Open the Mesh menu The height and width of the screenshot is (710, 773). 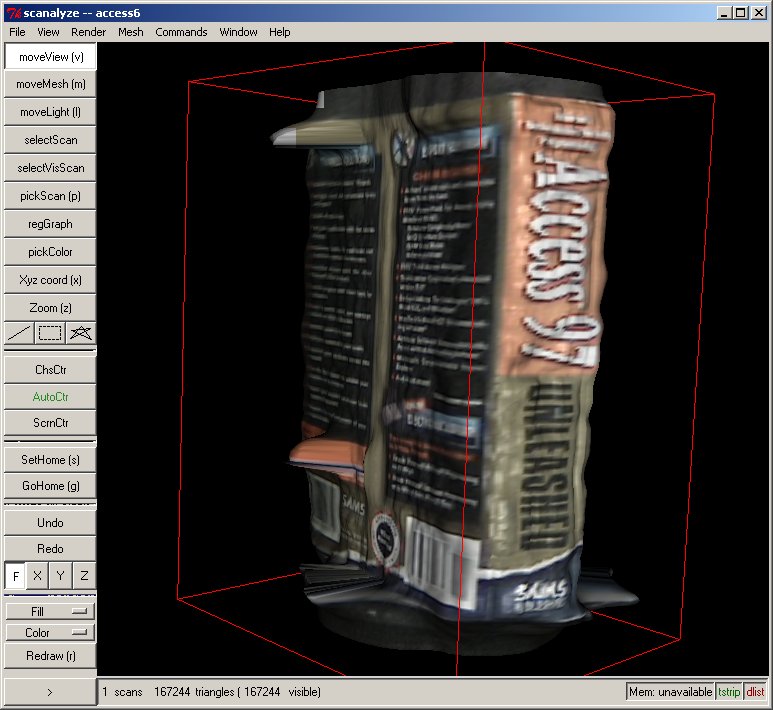pos(131,32)
